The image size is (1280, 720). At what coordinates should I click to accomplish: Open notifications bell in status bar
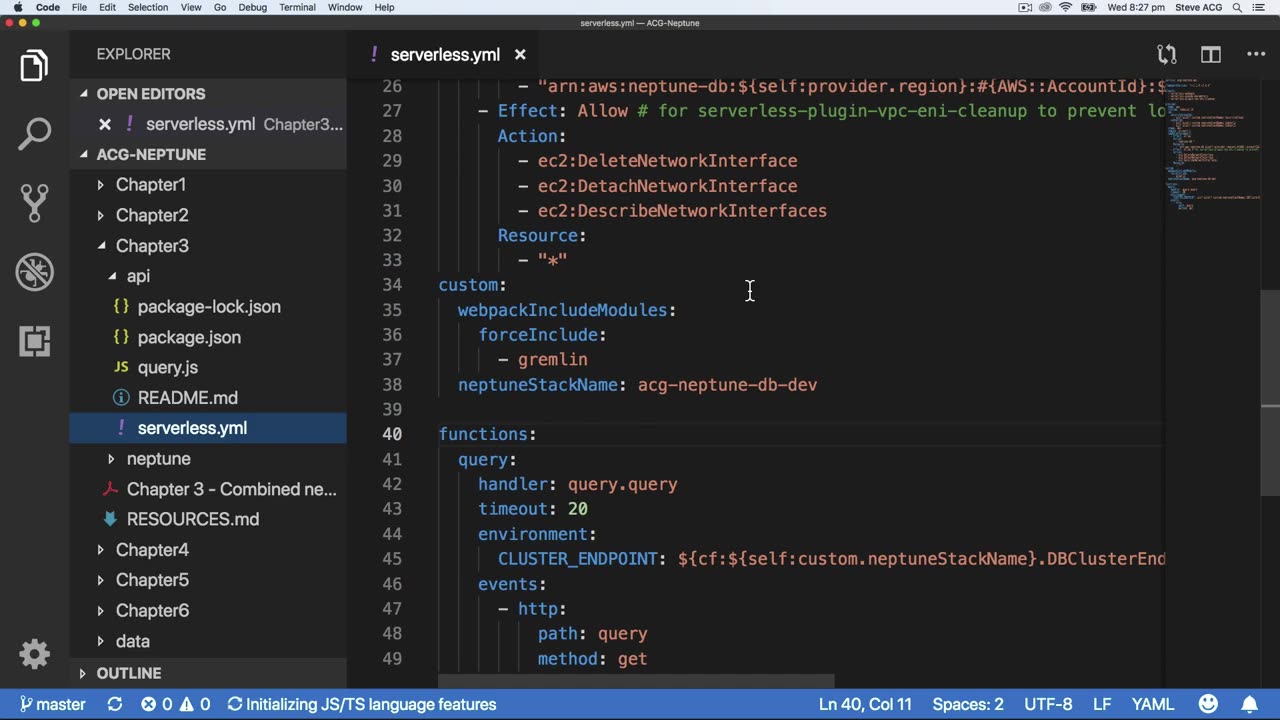[x=1250, y=704]
